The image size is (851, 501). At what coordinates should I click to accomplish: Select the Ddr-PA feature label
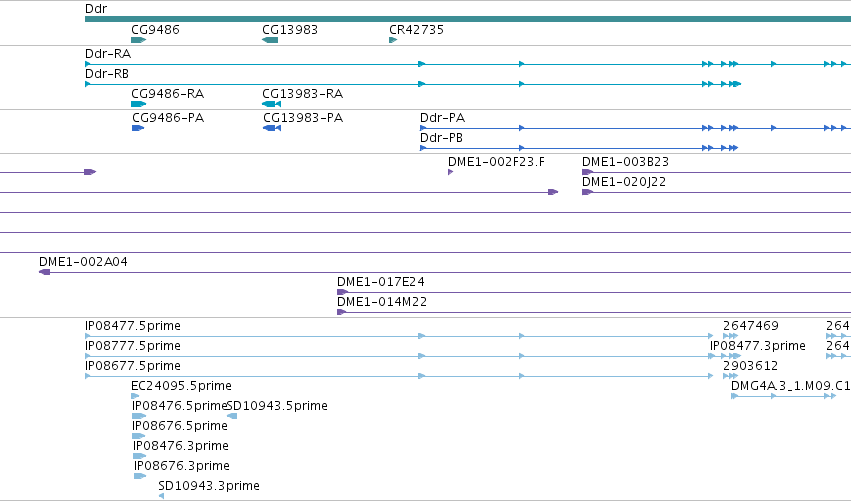442,118
